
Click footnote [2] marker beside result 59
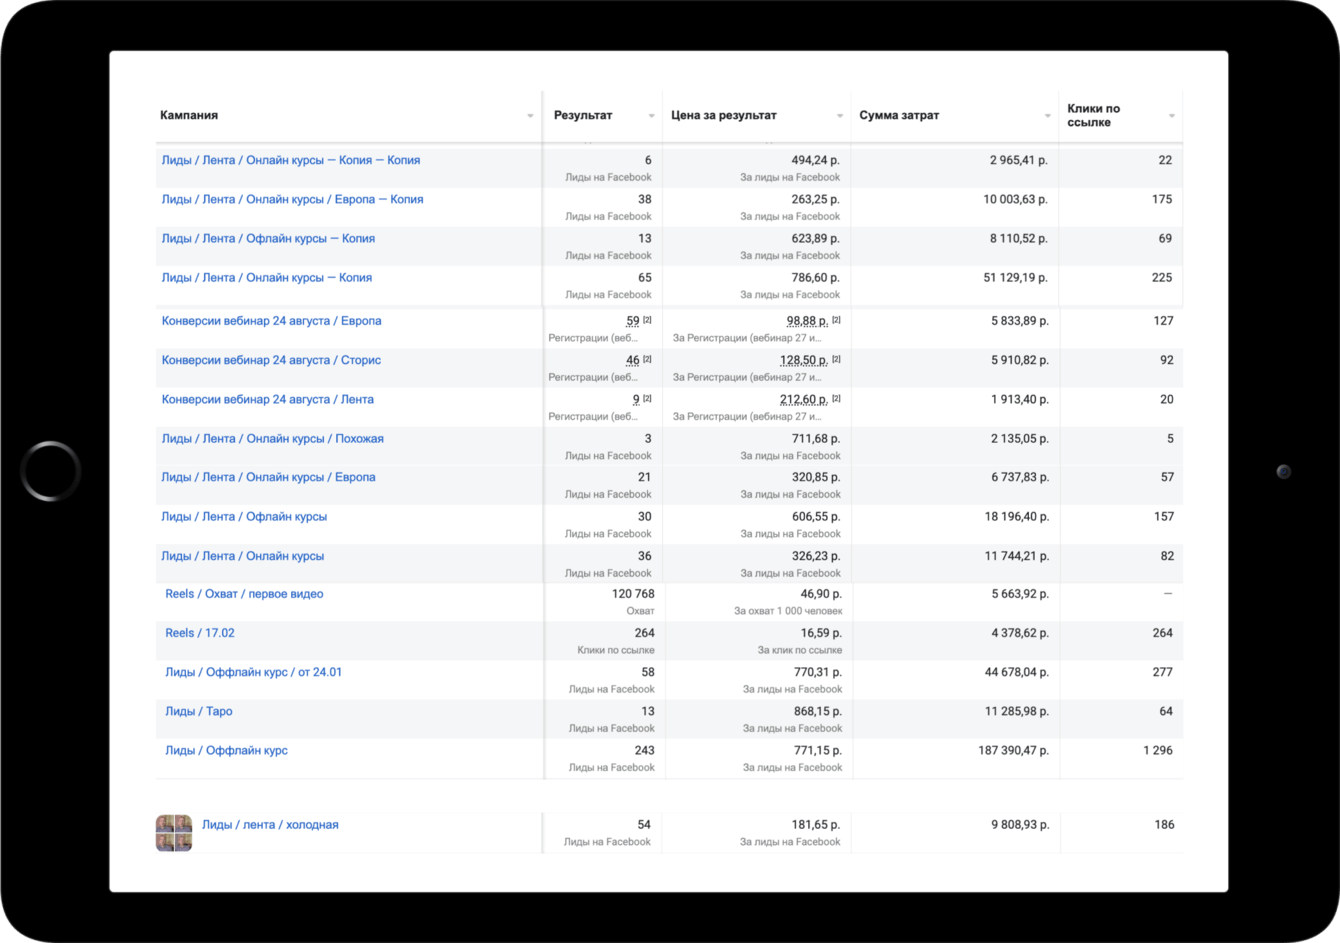[647, 320]
